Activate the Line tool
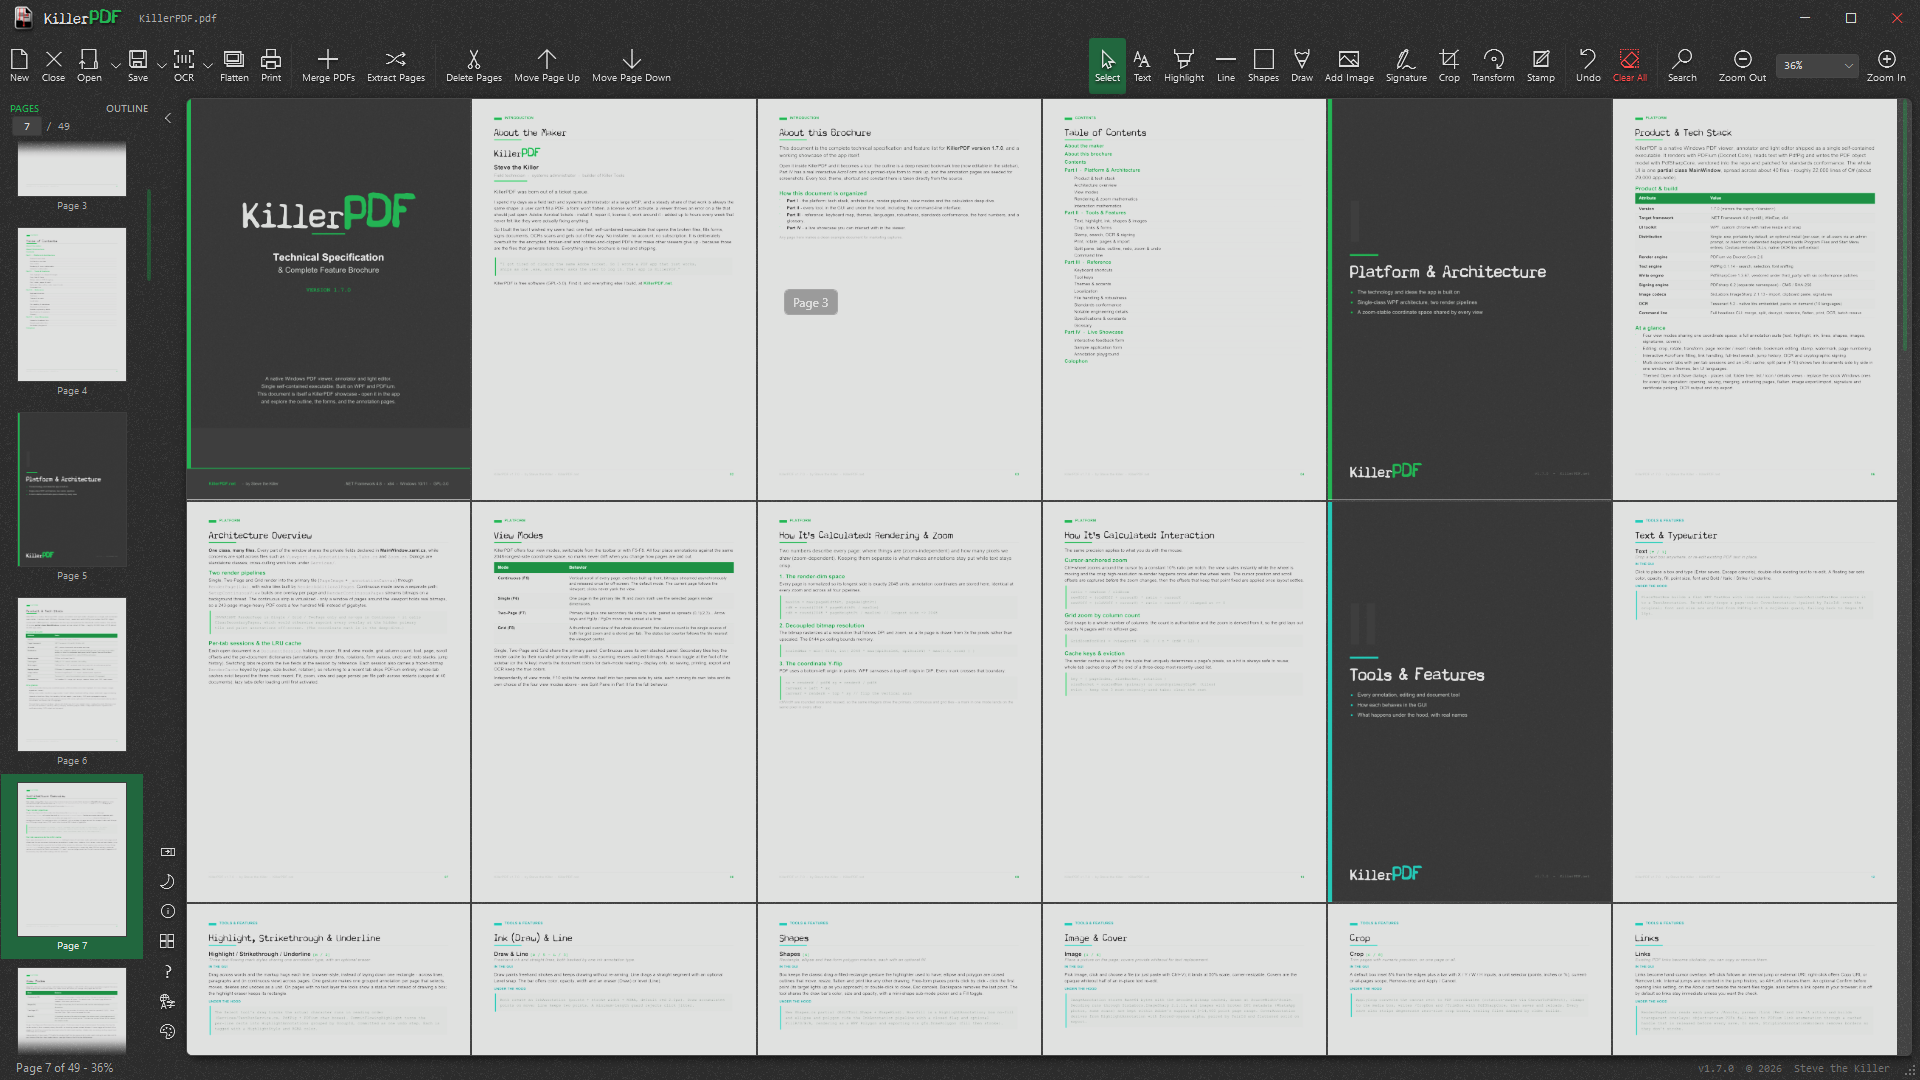Screen dimensions: 1920x1080 [x=1226, y=65]
